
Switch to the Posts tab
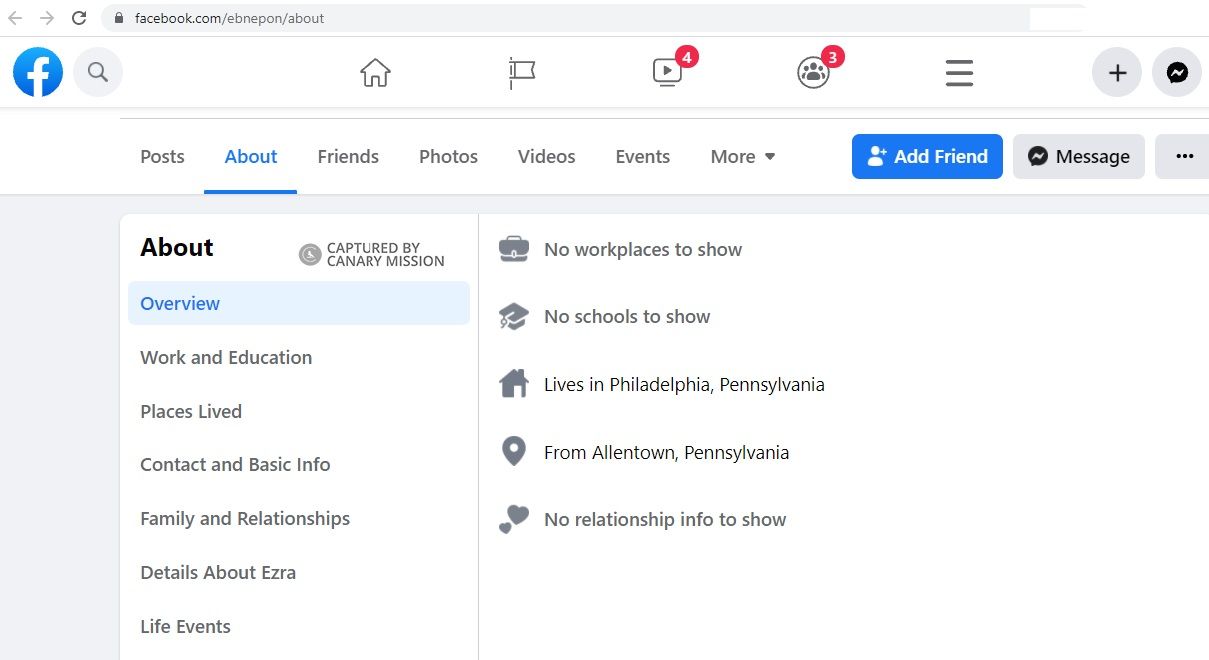point(162,157)
